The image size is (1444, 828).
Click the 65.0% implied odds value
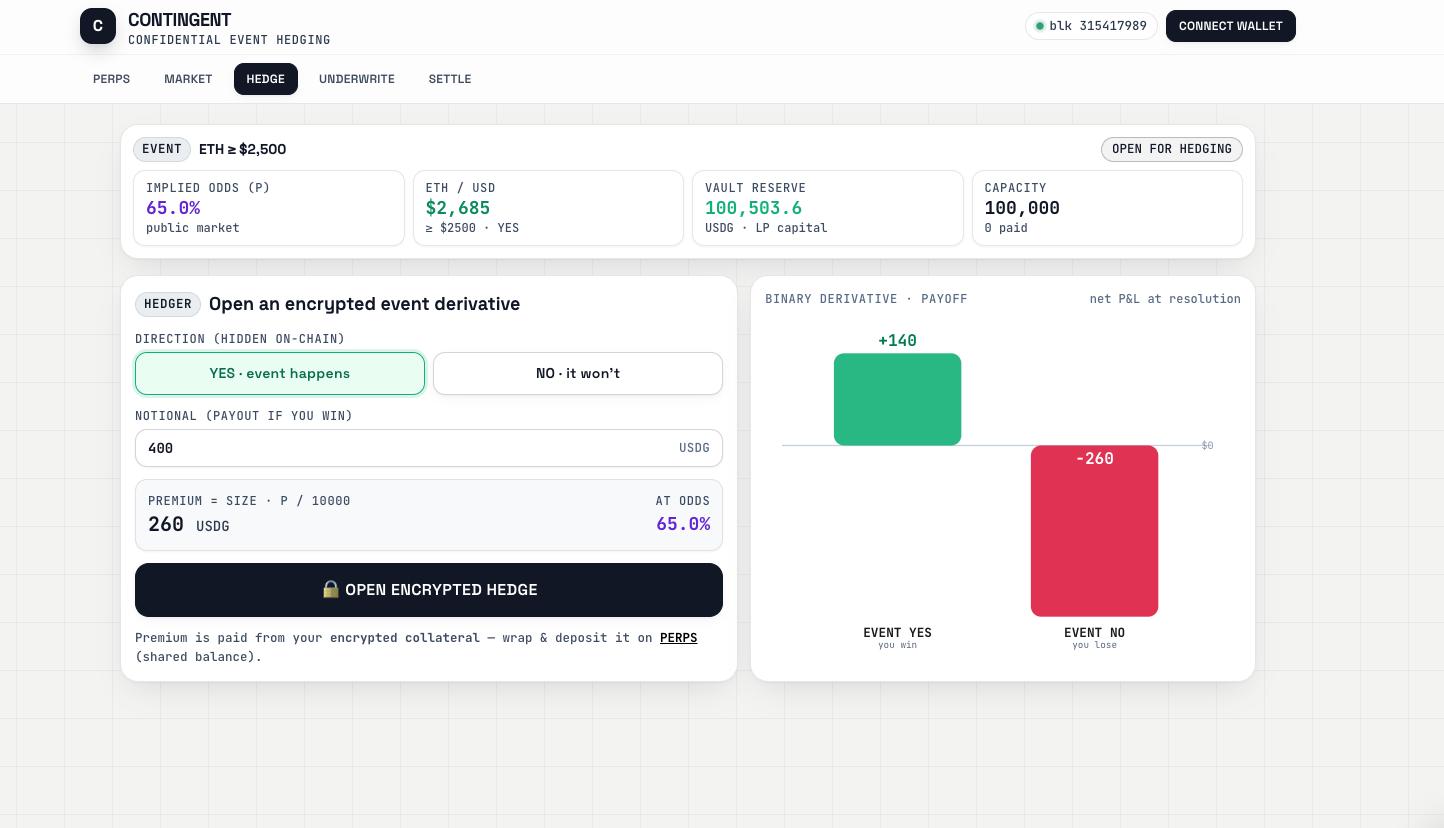(173, 208)
